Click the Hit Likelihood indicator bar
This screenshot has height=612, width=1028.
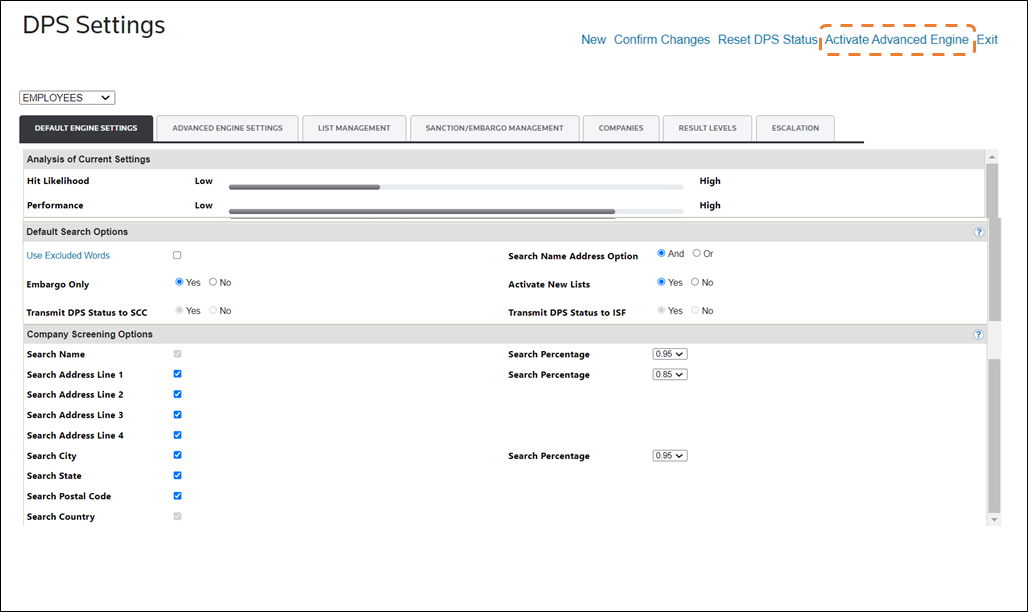tap(456, 187)
